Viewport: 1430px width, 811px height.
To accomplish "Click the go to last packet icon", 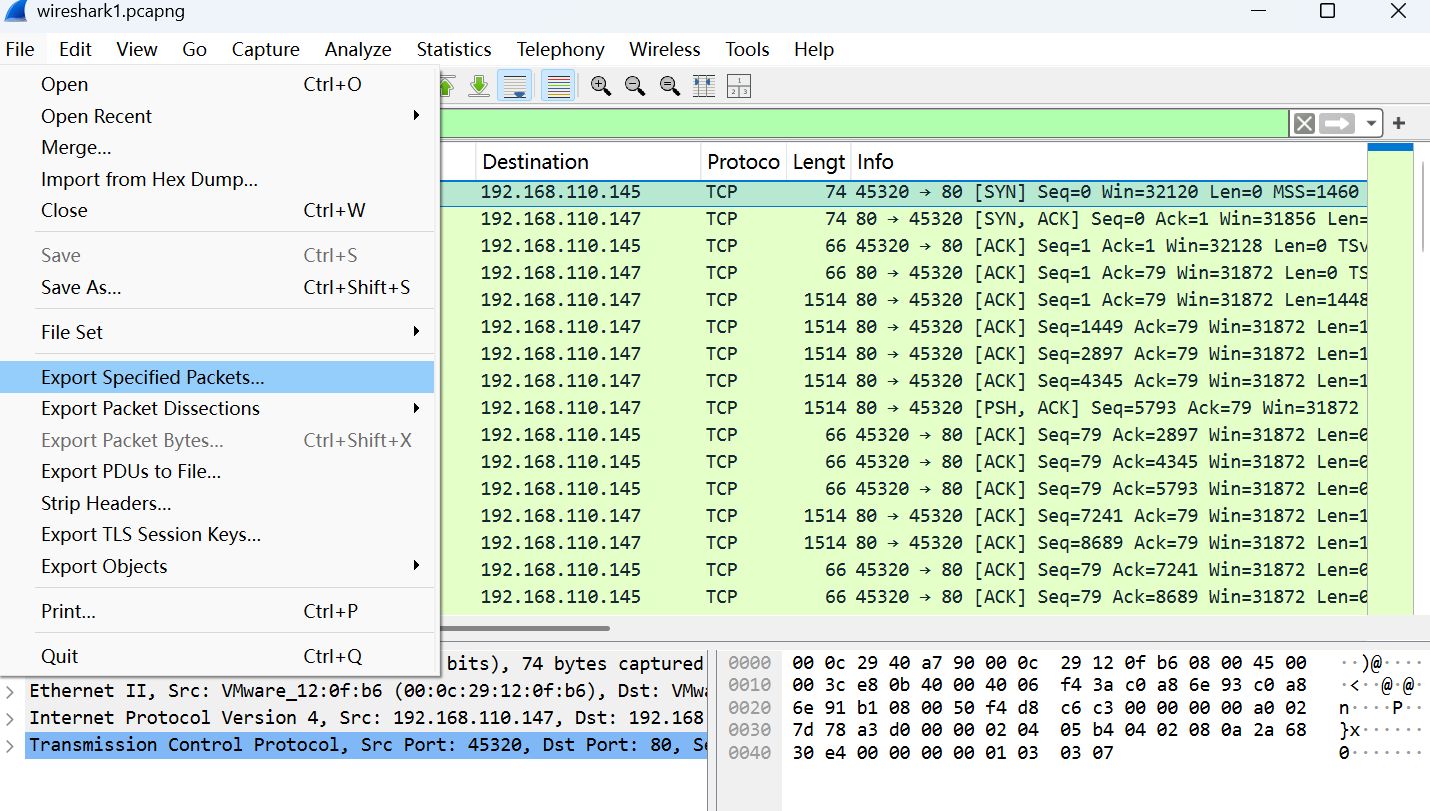I will click(x=479, y=86).
